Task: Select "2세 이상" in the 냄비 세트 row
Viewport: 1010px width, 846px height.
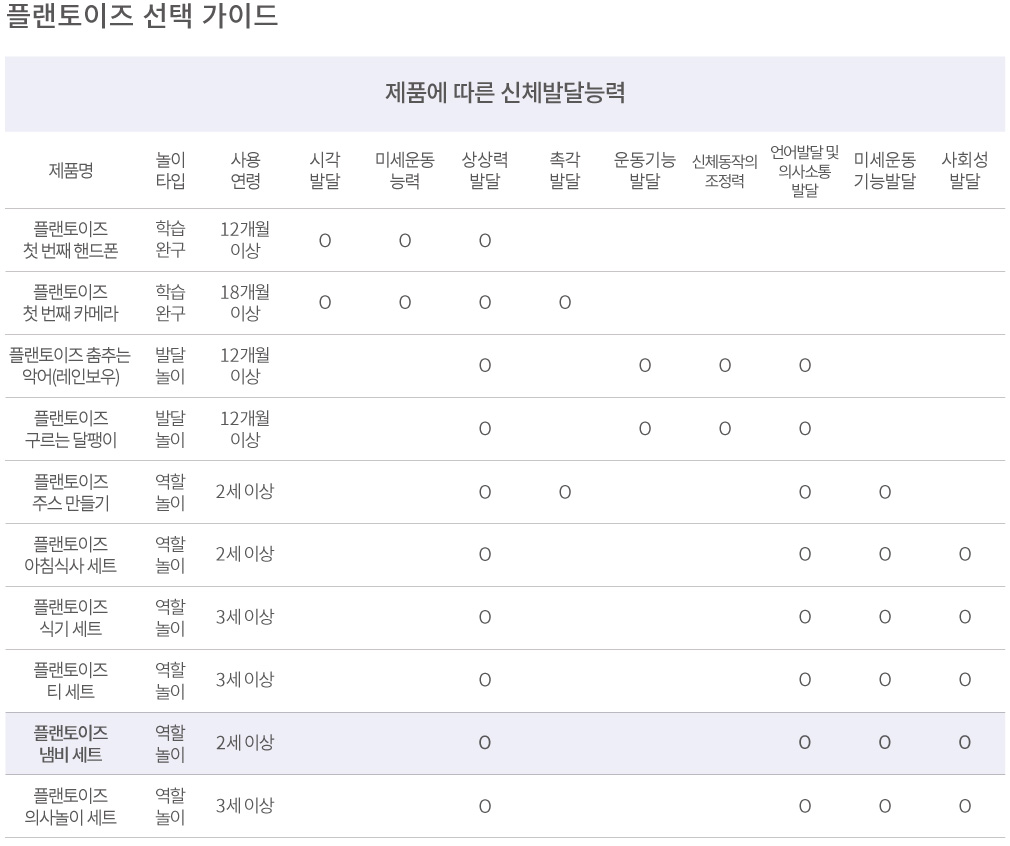Action: 245,743
